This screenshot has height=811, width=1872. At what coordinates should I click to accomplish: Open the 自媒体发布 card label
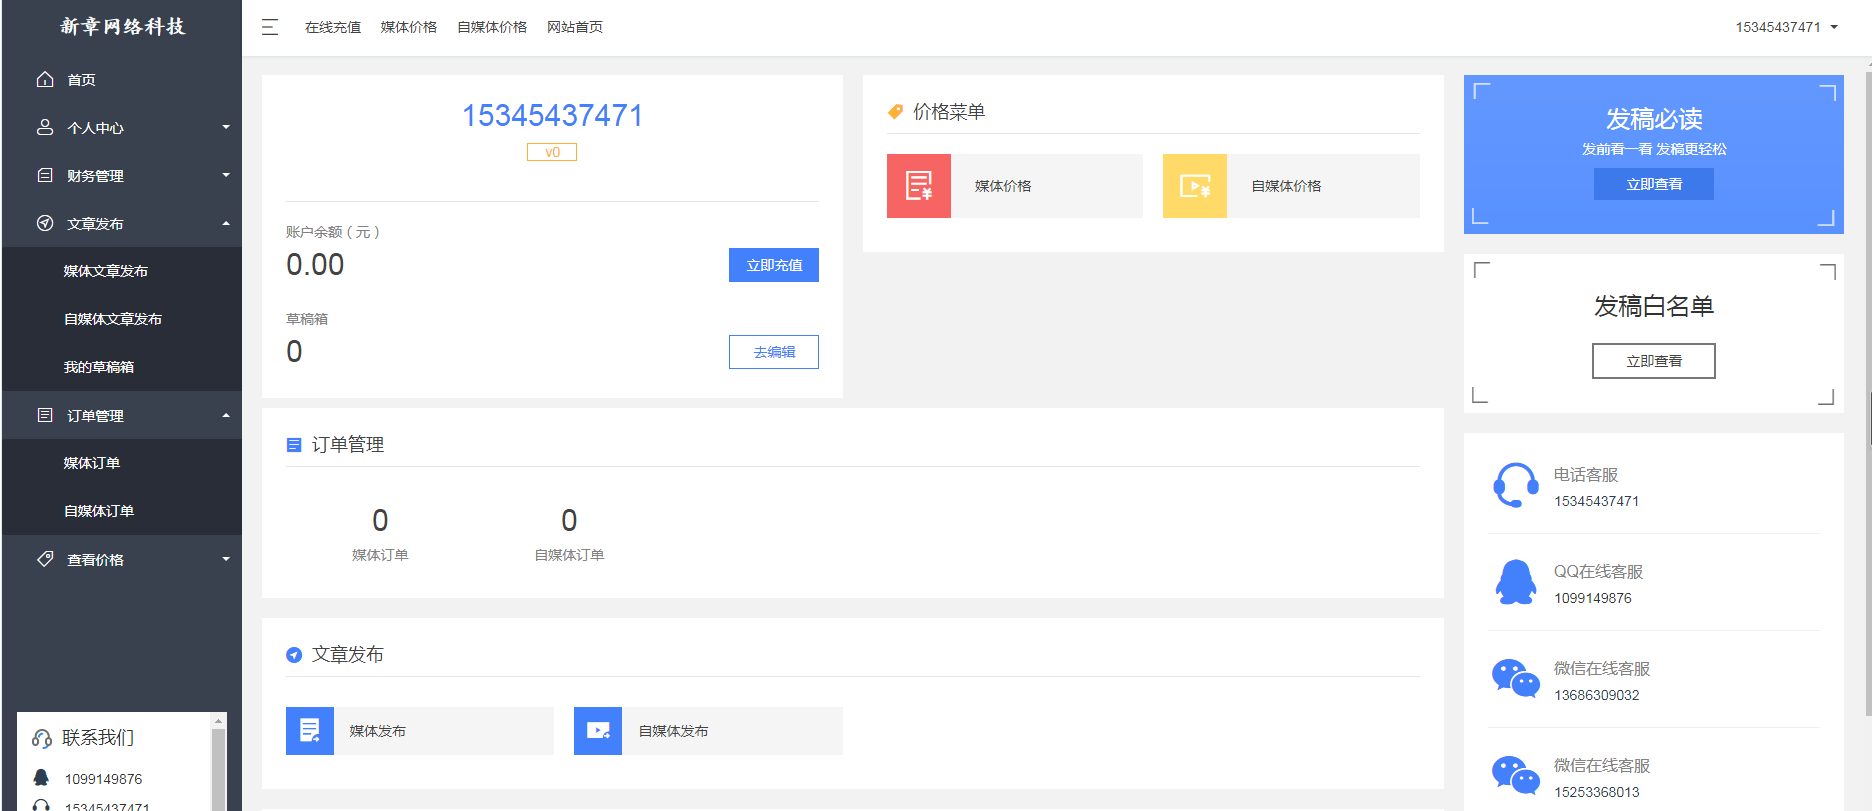click(673, 731)
